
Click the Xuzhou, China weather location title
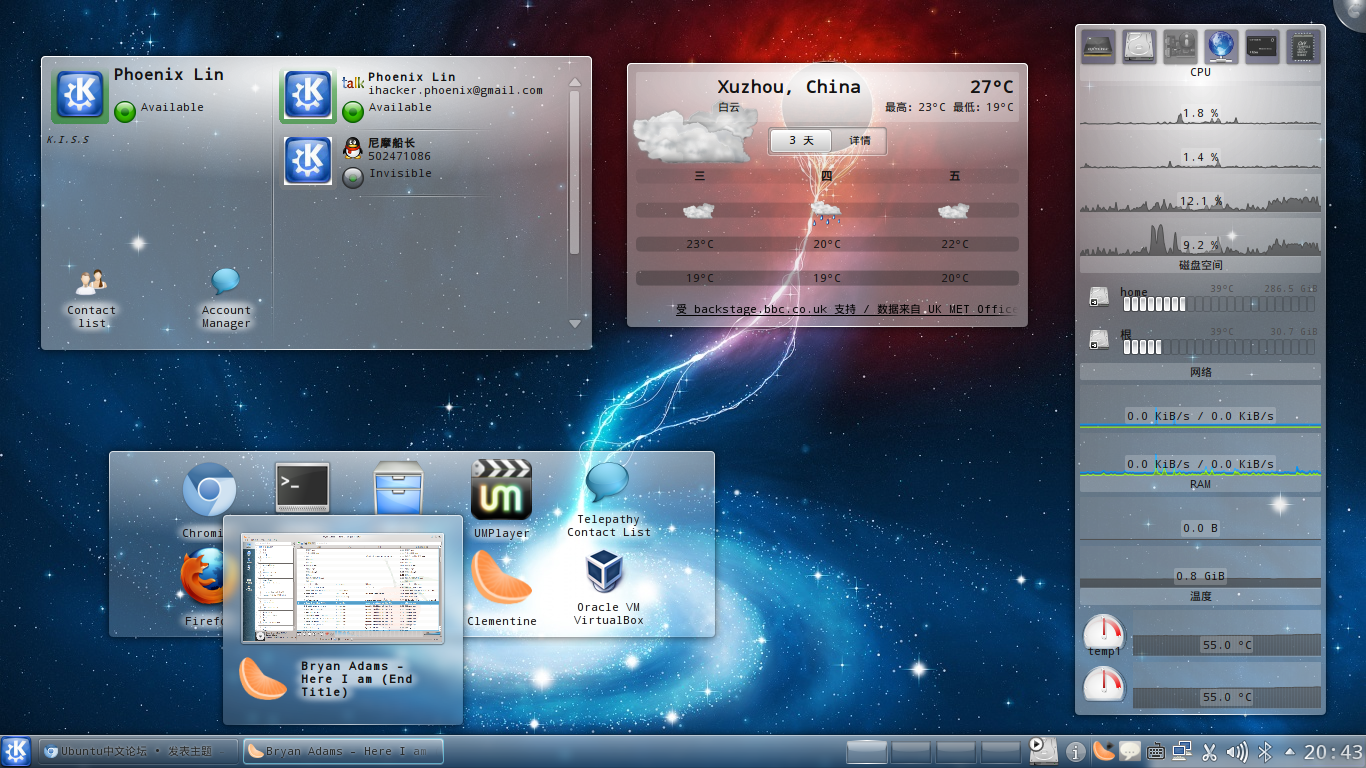pos(789,87)
